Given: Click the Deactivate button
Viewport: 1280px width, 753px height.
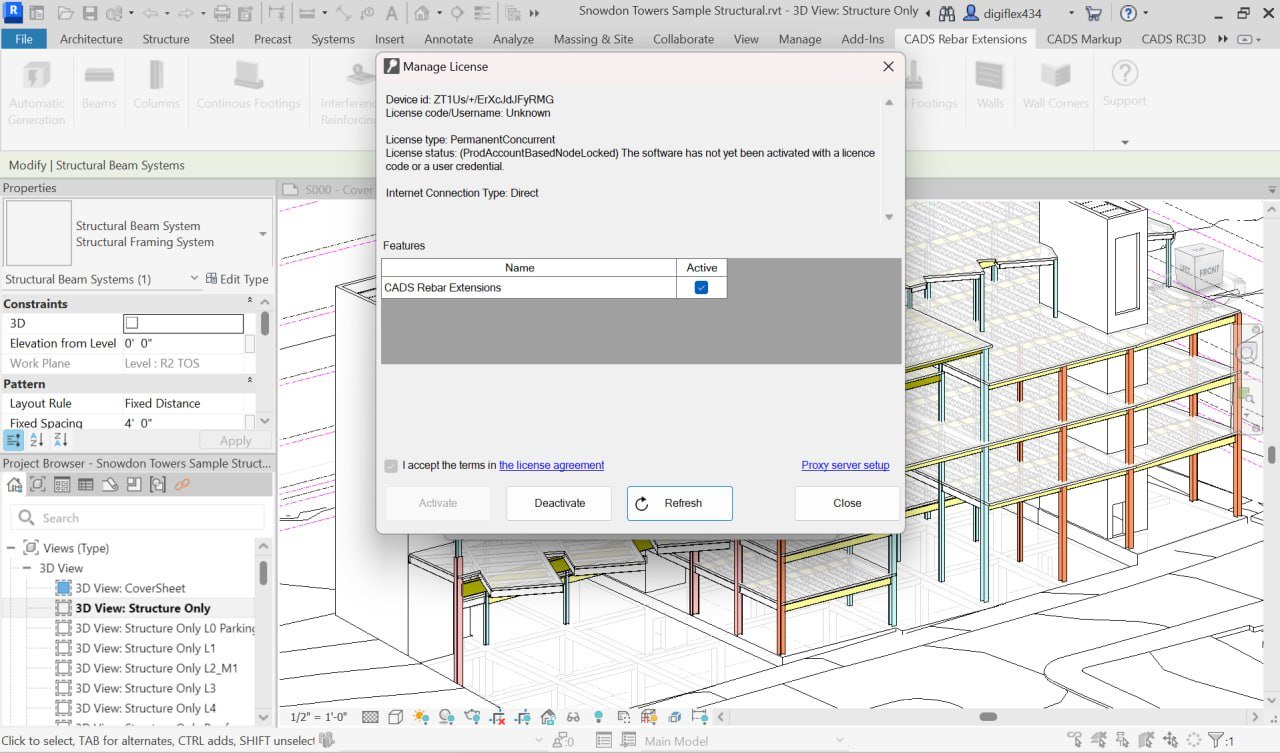Looking at the screenshot, I should [x=559, y=503].
